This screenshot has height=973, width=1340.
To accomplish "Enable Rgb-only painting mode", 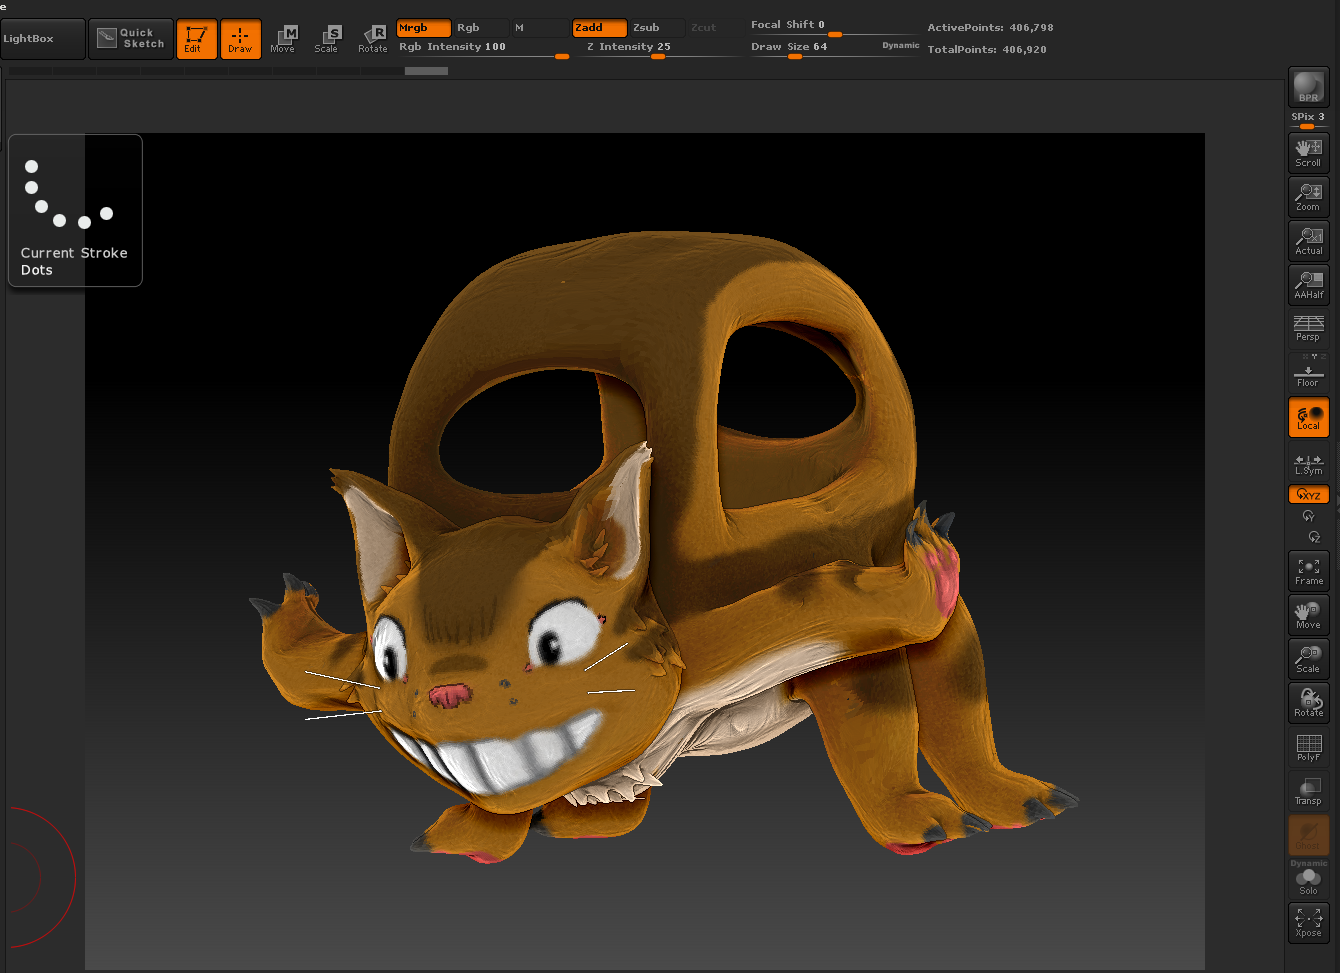I will point(480,28).
